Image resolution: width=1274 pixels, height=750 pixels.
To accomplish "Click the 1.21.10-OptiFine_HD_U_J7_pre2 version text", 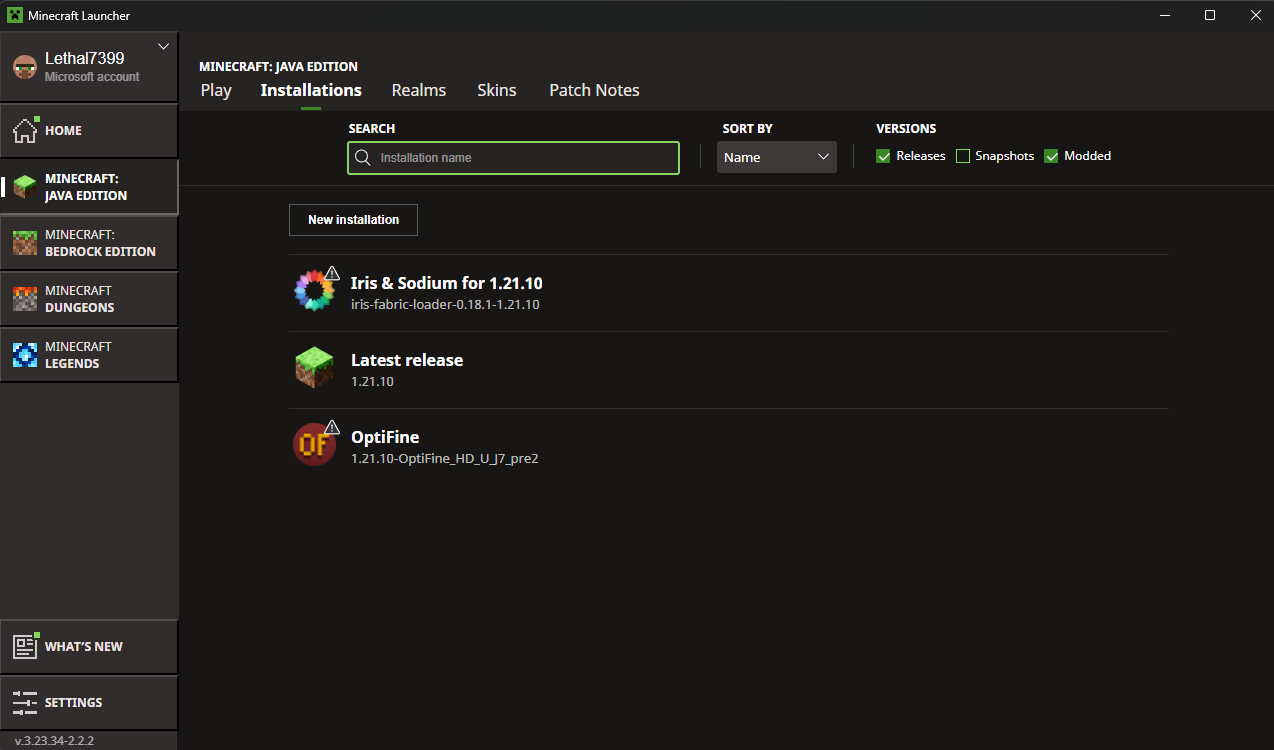I will (x=445, y=458).
